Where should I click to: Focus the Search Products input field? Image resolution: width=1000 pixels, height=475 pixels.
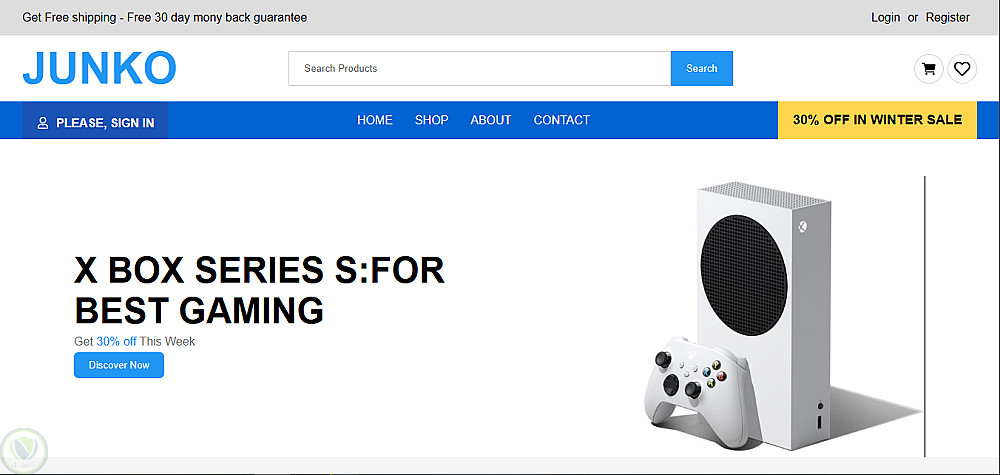[480, 68]
